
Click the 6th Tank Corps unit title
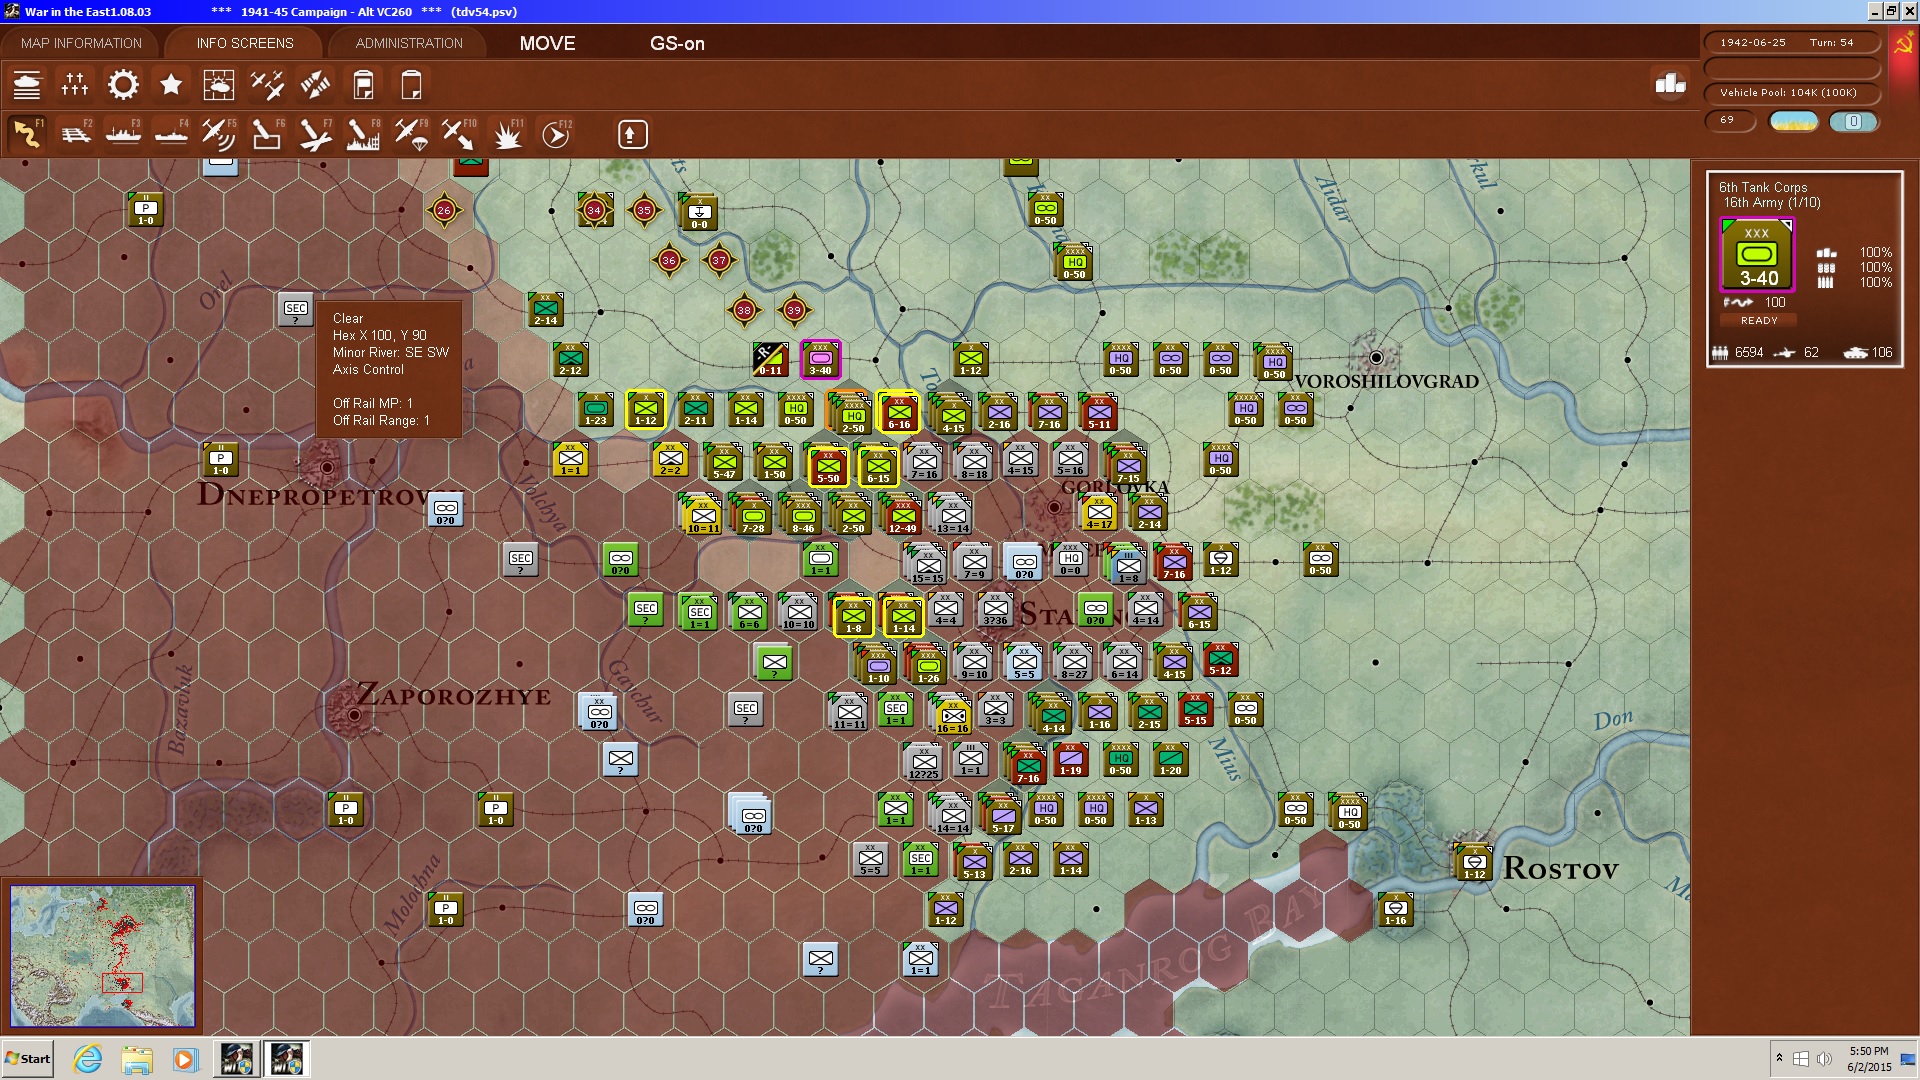click(x=1762, y=187)
